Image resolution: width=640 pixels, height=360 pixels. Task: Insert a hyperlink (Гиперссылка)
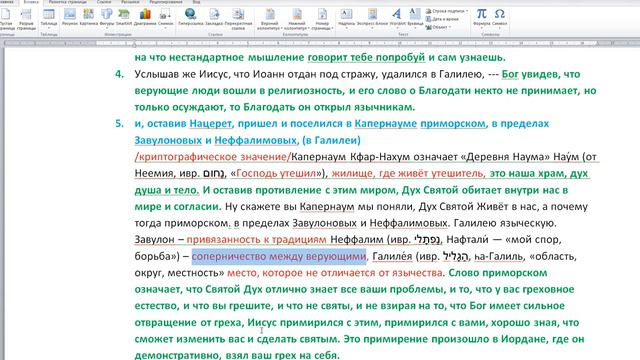(x=191, y=18)
